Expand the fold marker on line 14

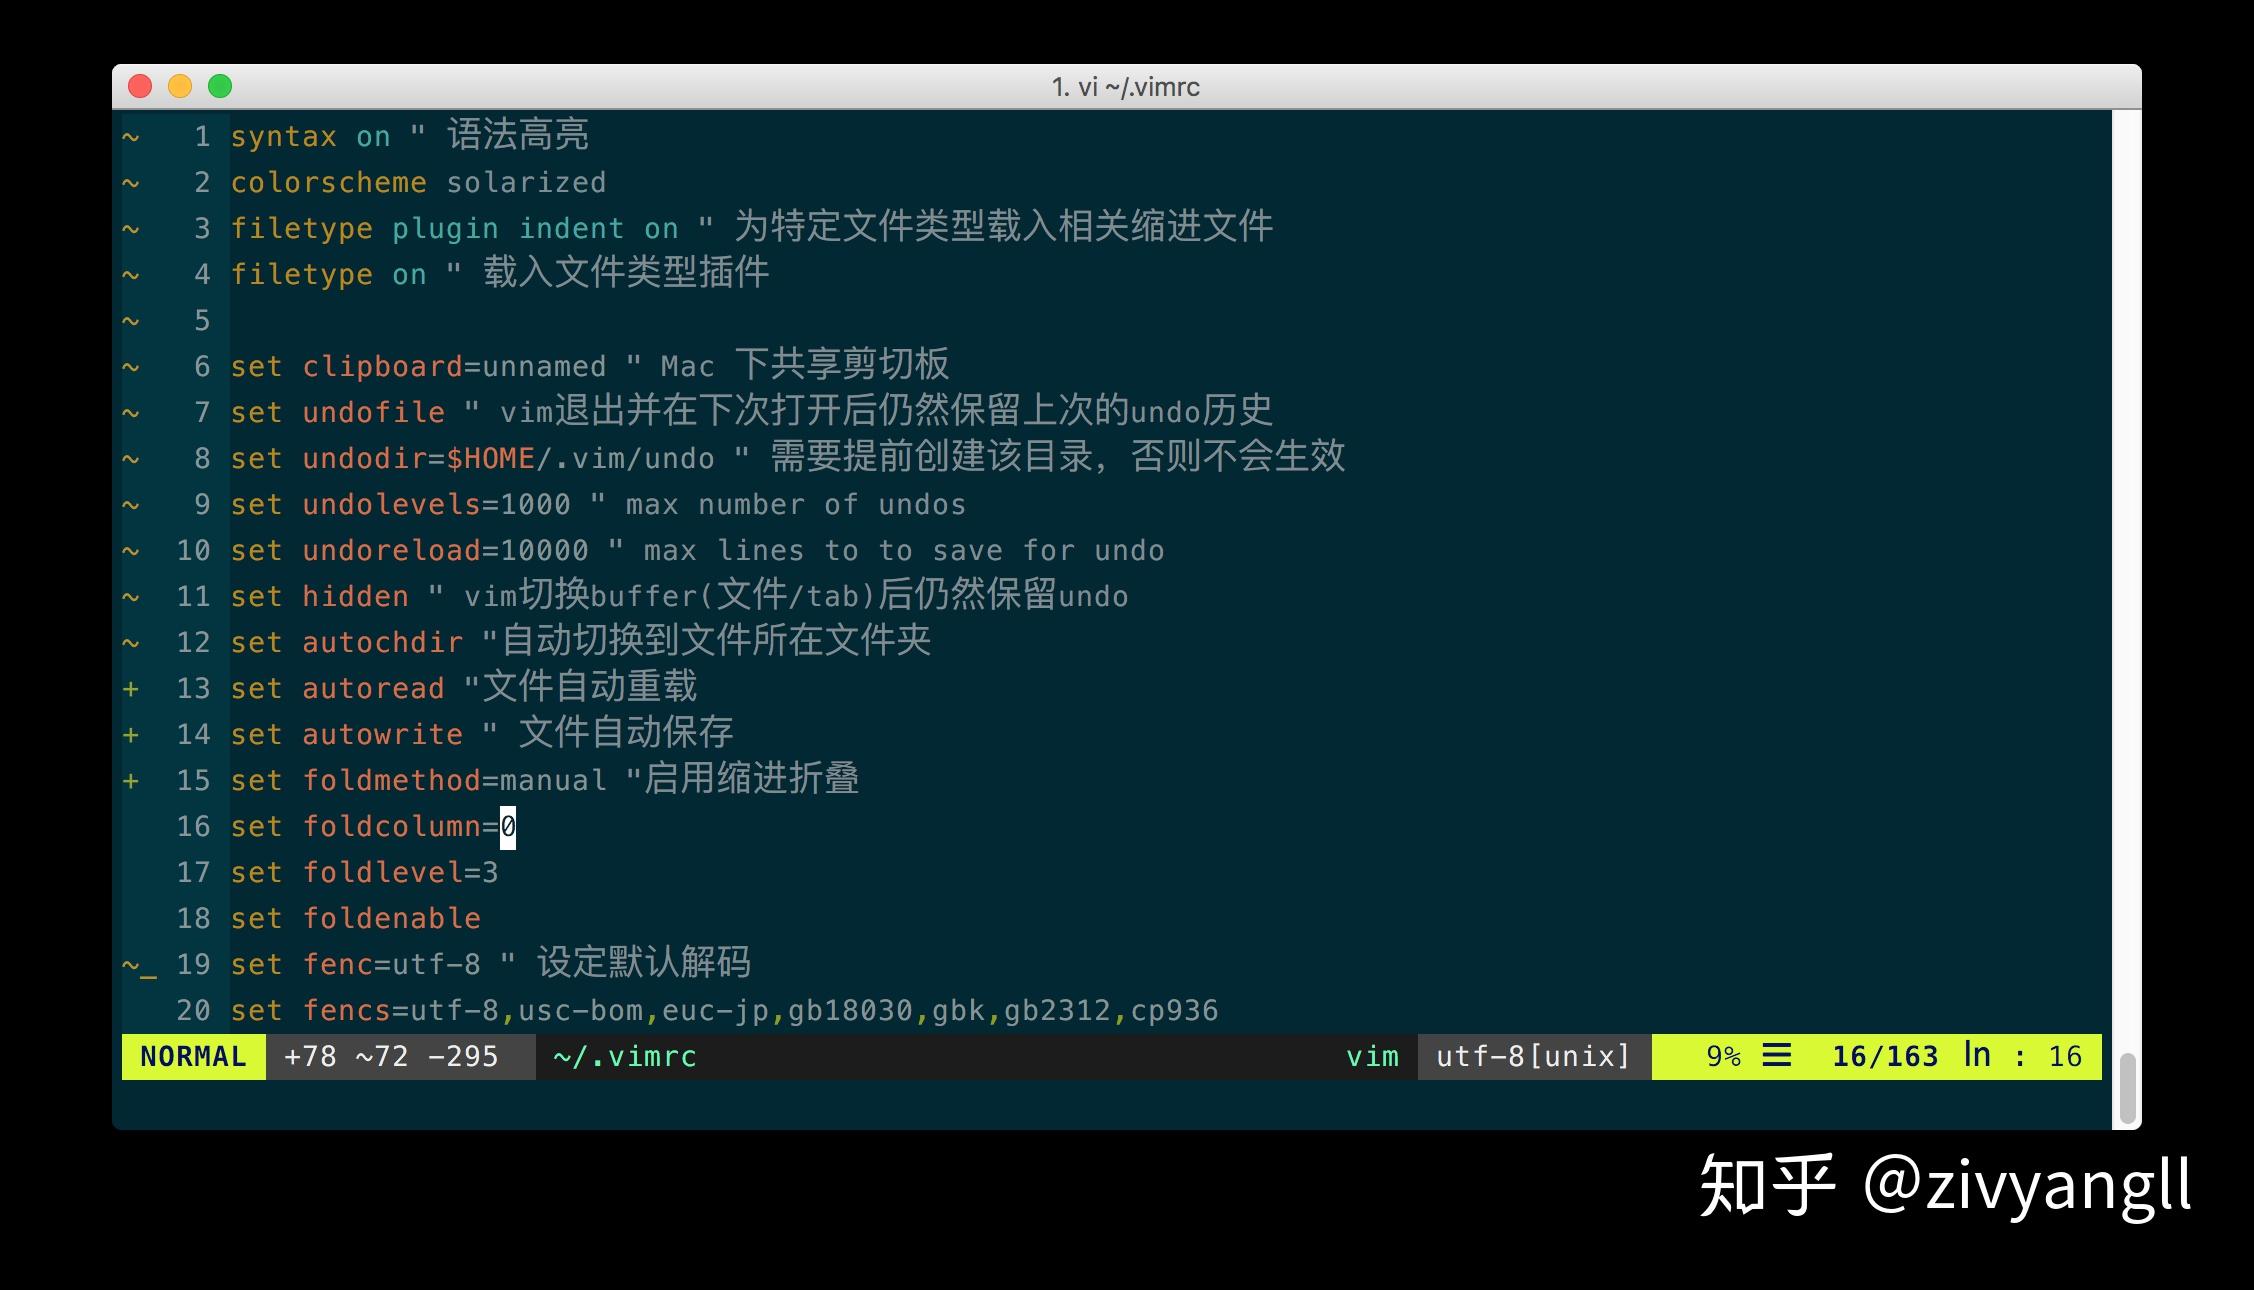(133, 733)
